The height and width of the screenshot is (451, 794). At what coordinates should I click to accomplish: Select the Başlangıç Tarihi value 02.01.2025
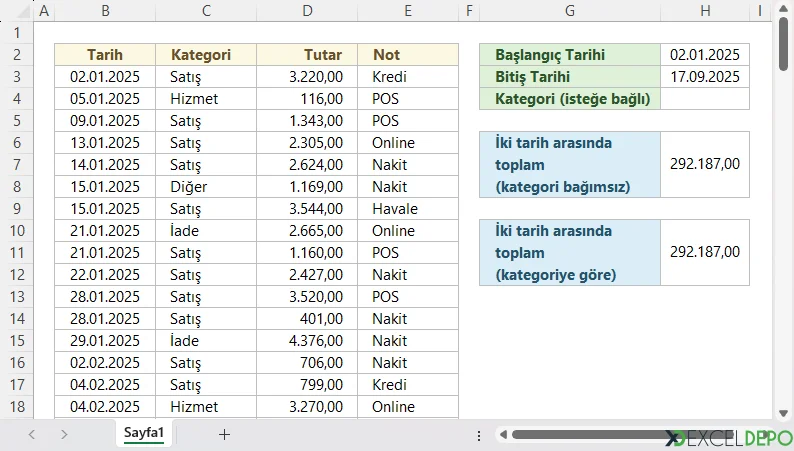coord(704,55)
